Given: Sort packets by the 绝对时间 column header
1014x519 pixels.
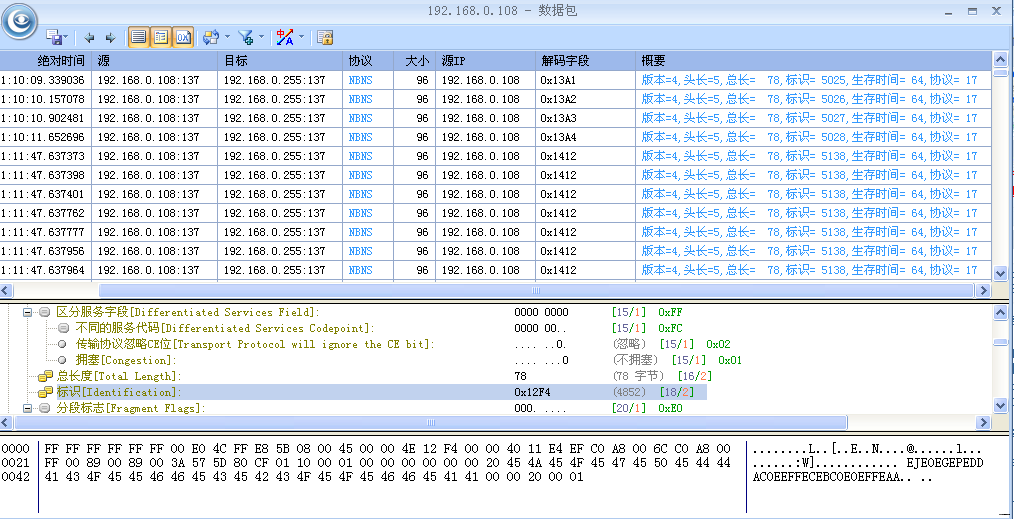Looking at the screenshot, I should 46,61.
